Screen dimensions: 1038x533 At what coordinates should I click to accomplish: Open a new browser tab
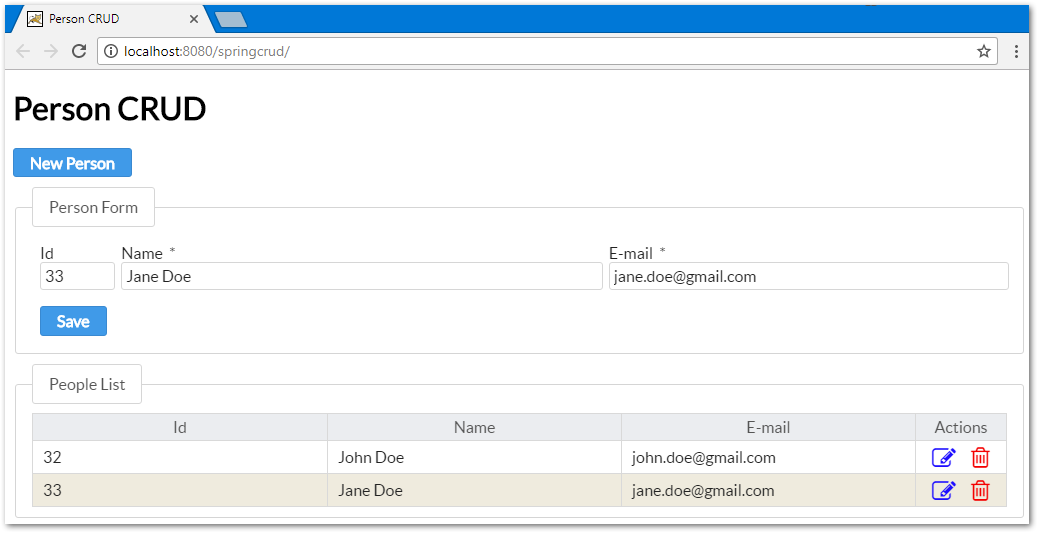click(232, 20)
